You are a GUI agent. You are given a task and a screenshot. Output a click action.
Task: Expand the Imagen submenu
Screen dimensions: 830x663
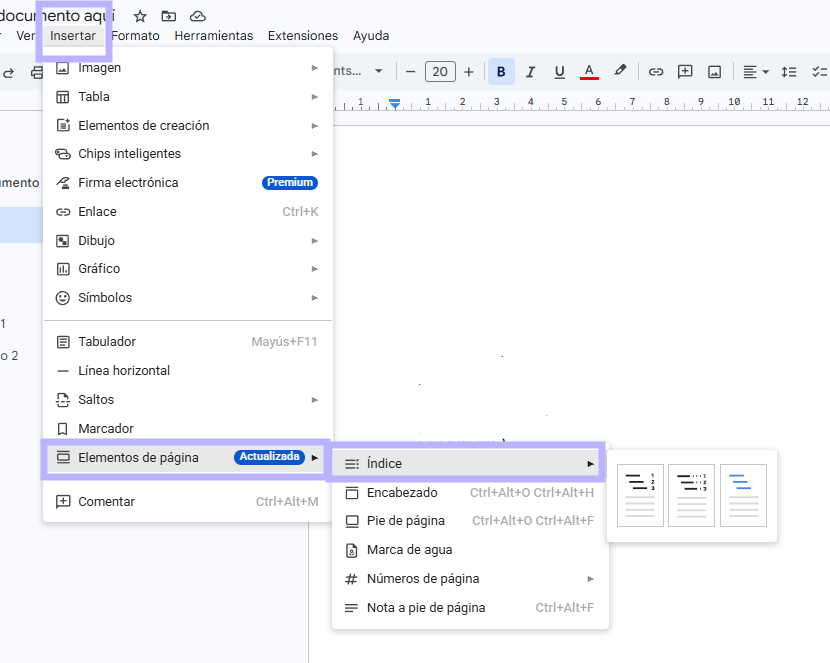coord(187,68)
